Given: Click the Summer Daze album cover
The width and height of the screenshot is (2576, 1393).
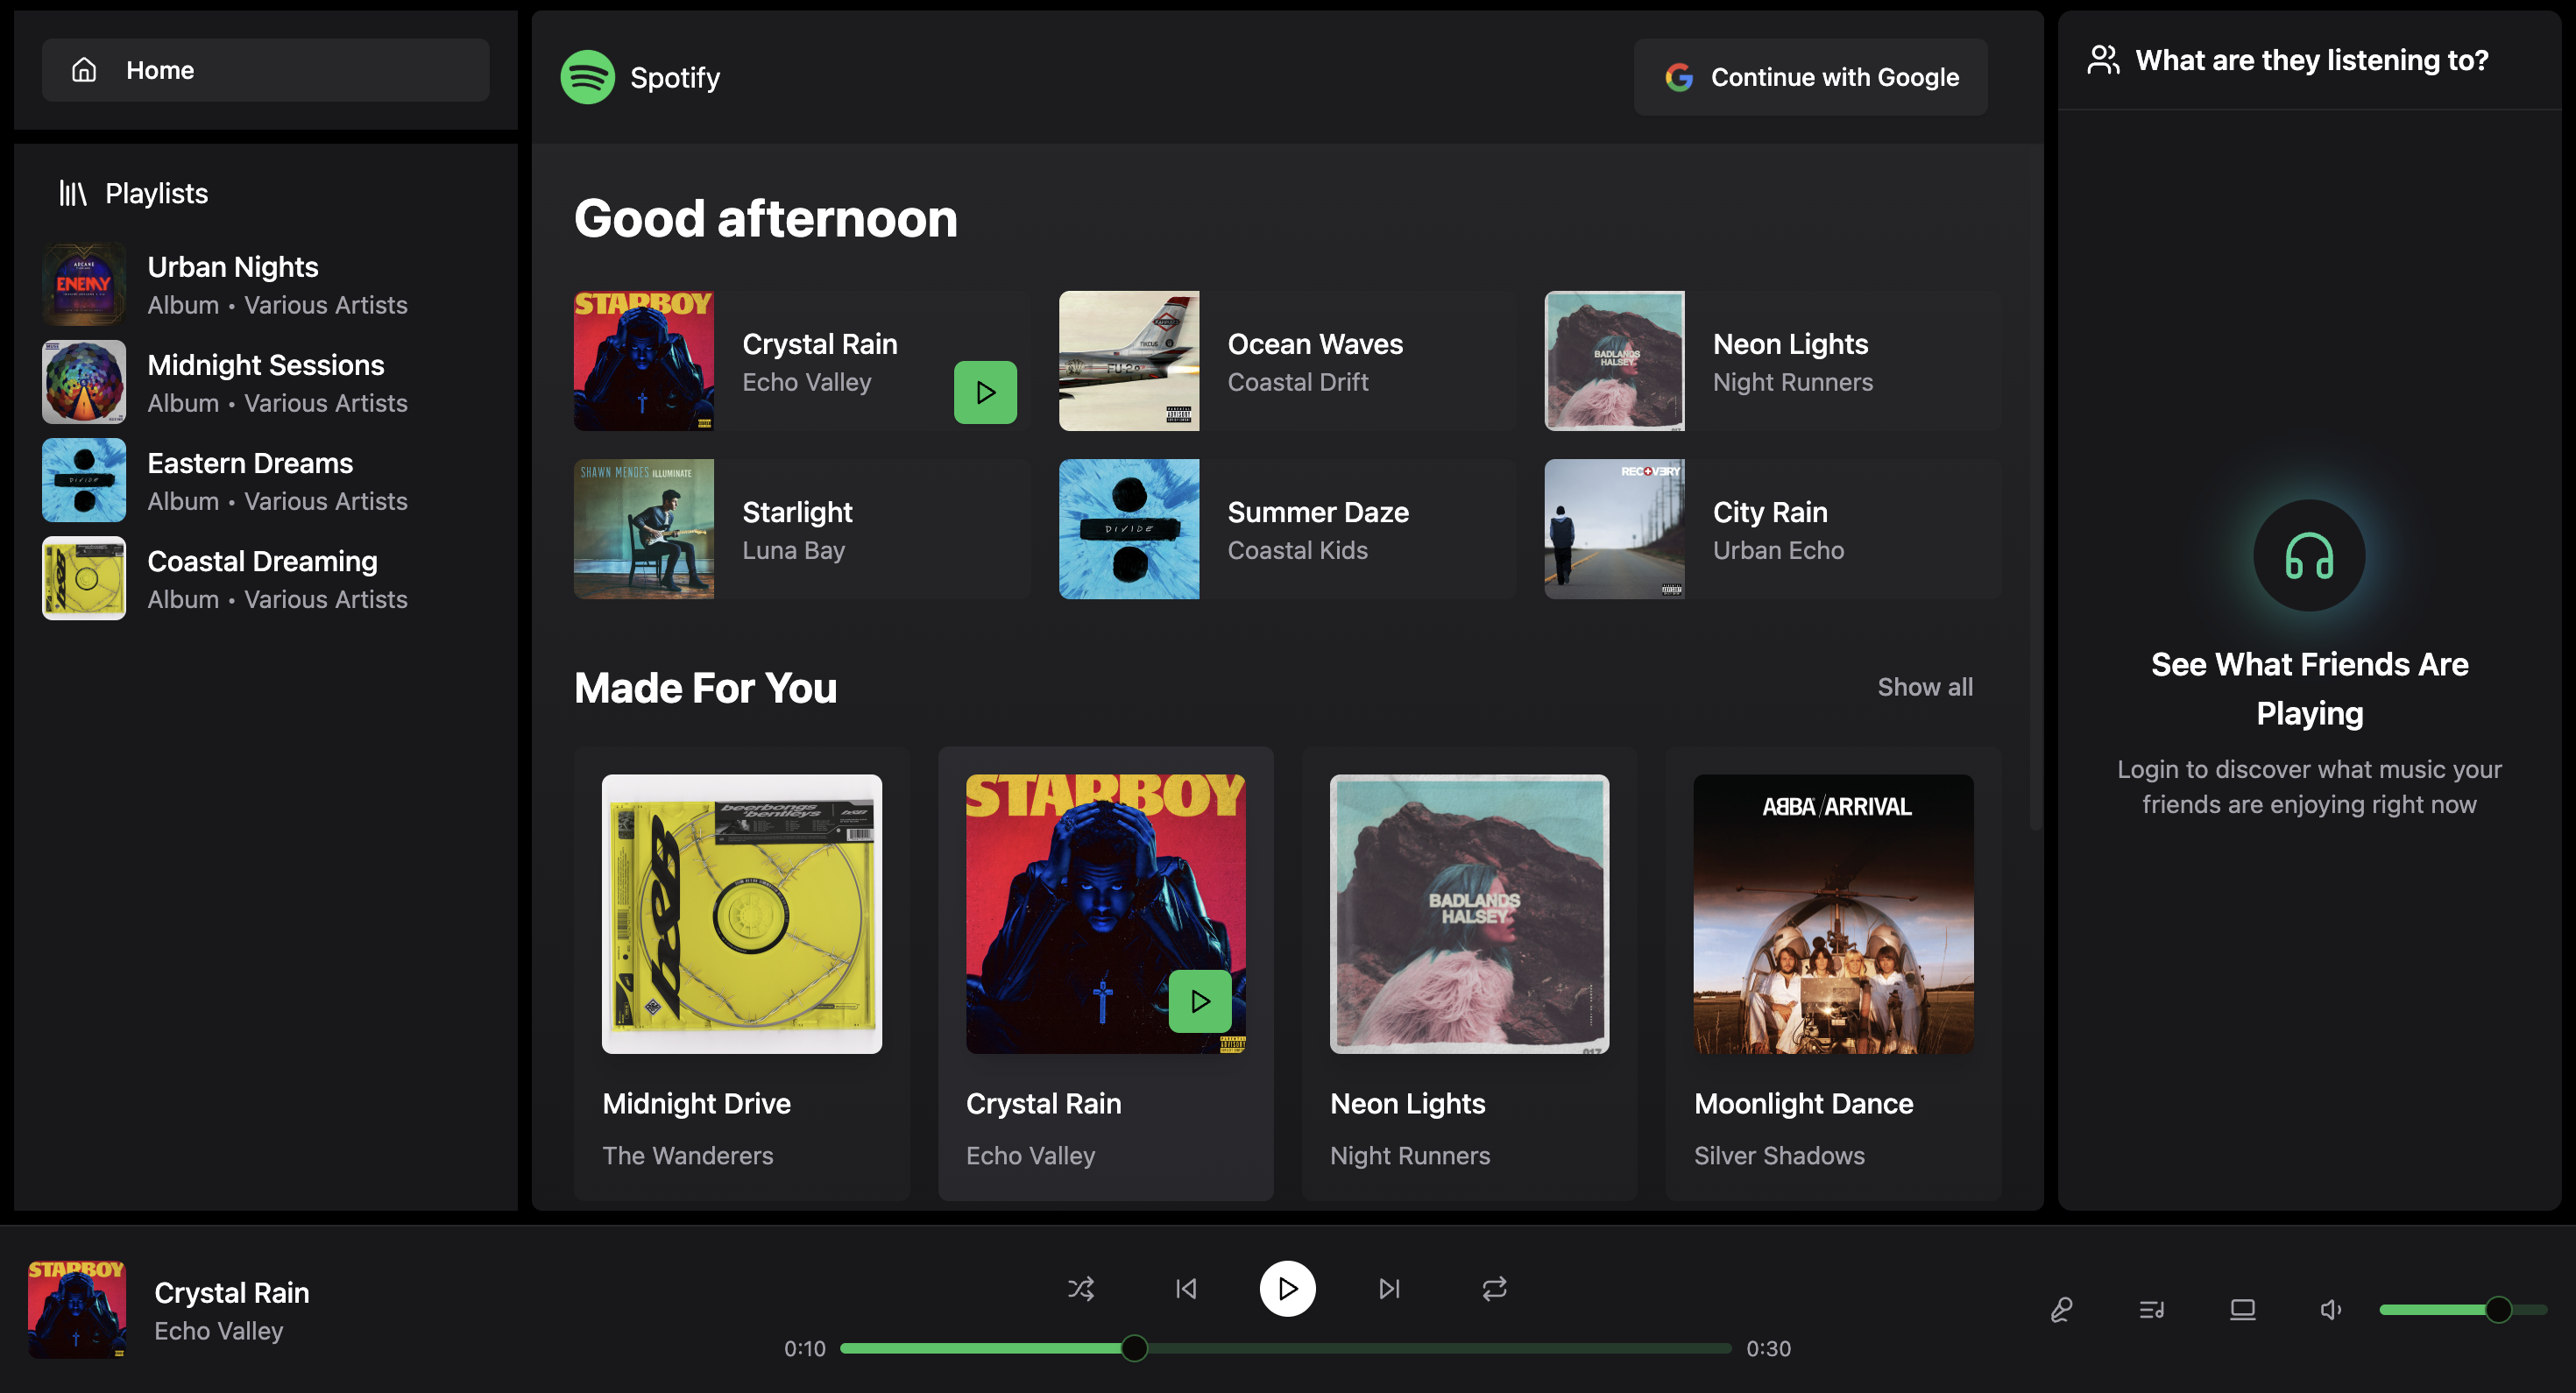Looking at the screenshot, I should [1129, 529].
